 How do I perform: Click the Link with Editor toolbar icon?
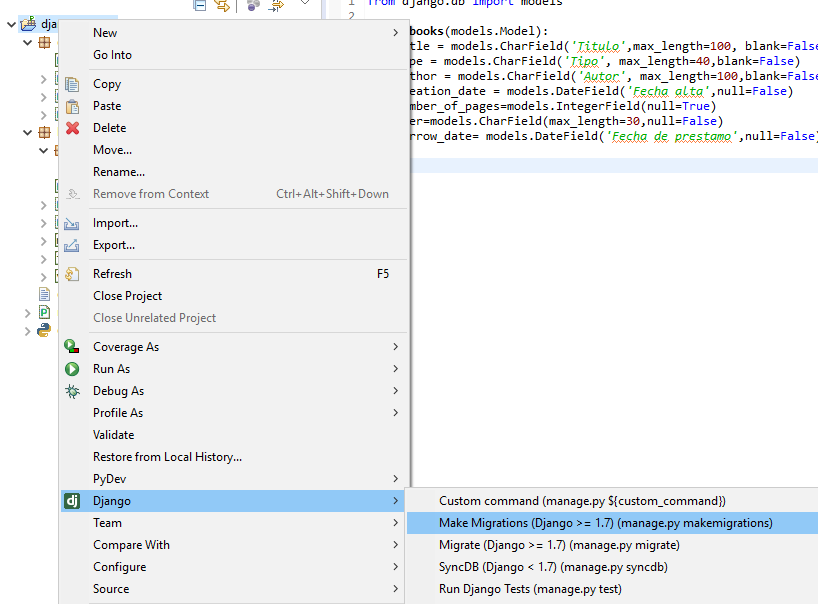pyautogui.click(x=222, y=6)
